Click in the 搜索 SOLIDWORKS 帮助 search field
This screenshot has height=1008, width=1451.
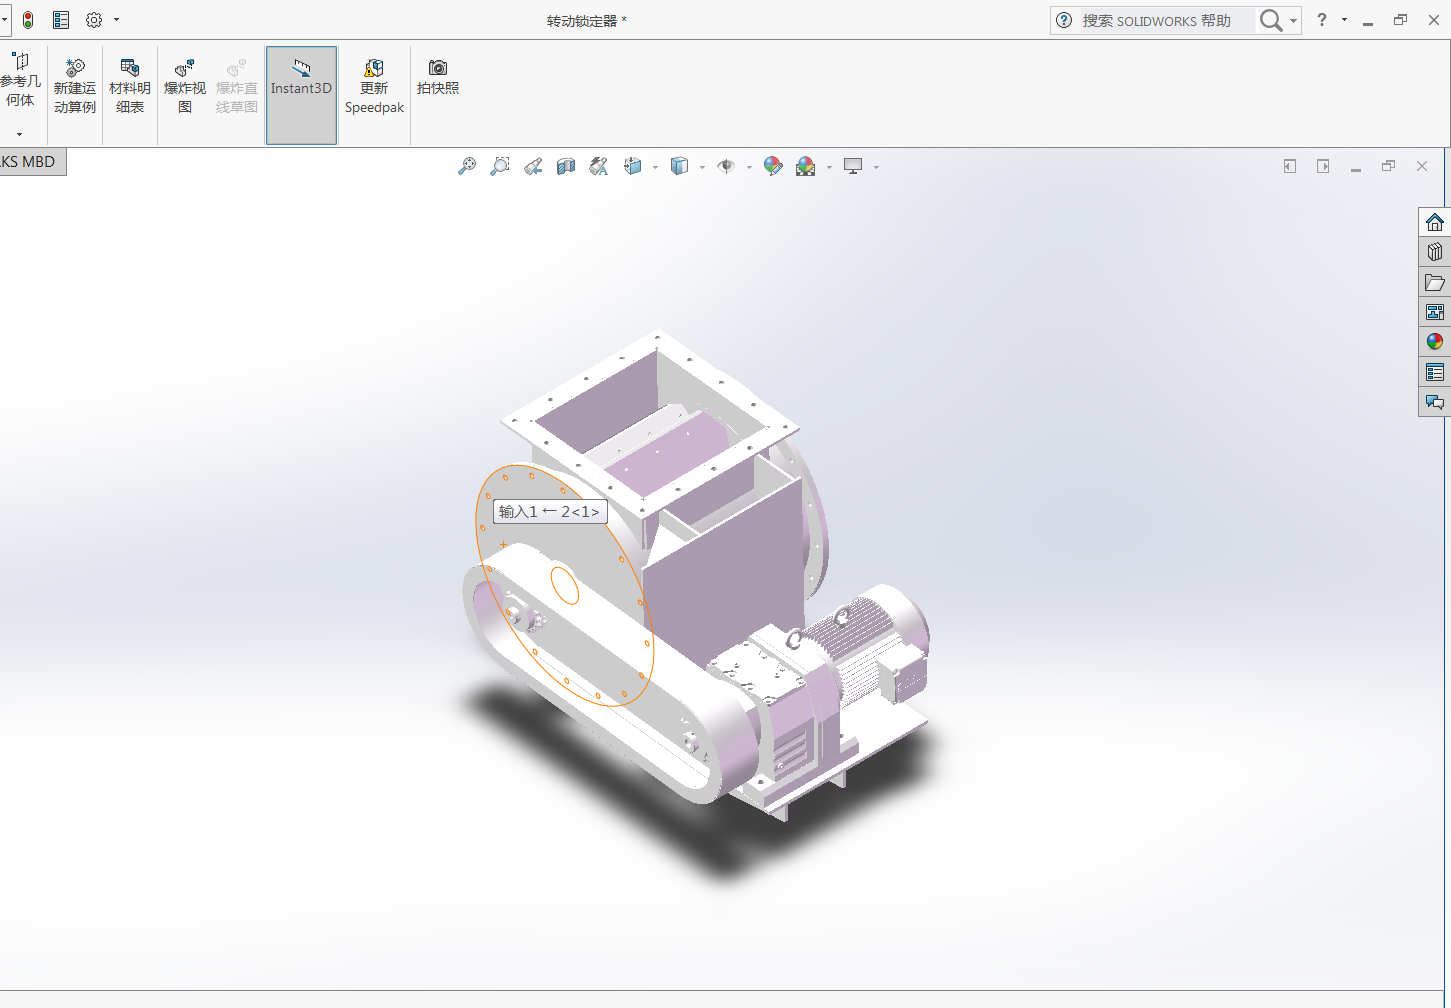(1166, 20)
